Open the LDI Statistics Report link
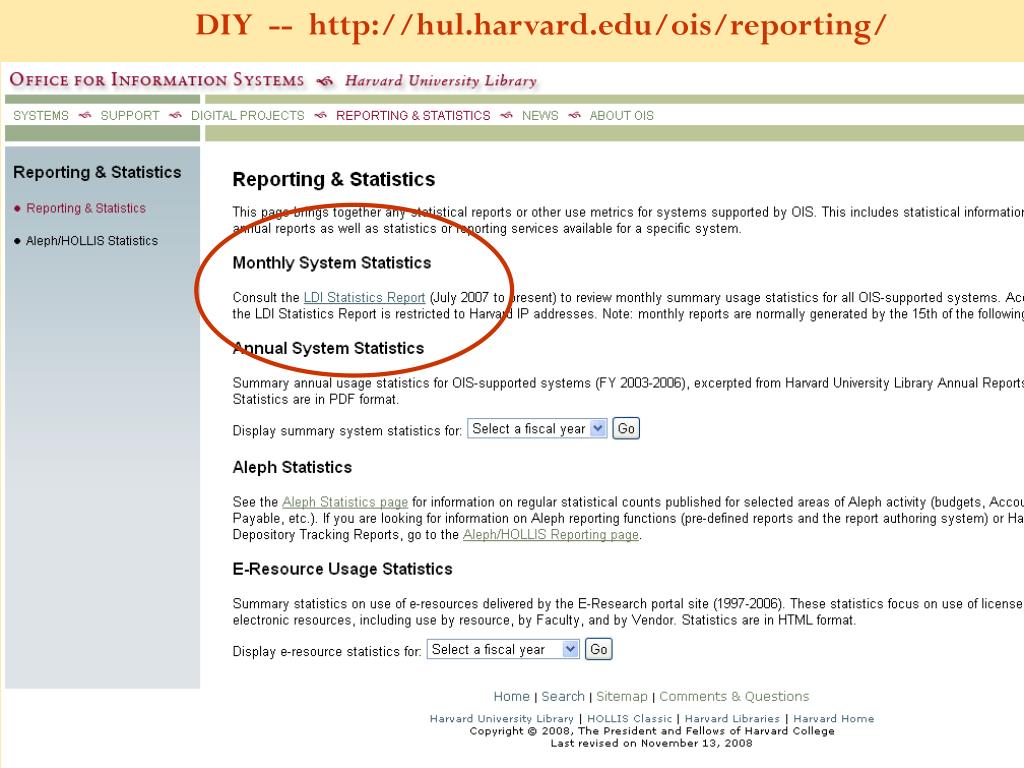The width and height of the screenshot is (1024, 768). tap(364, 297)
